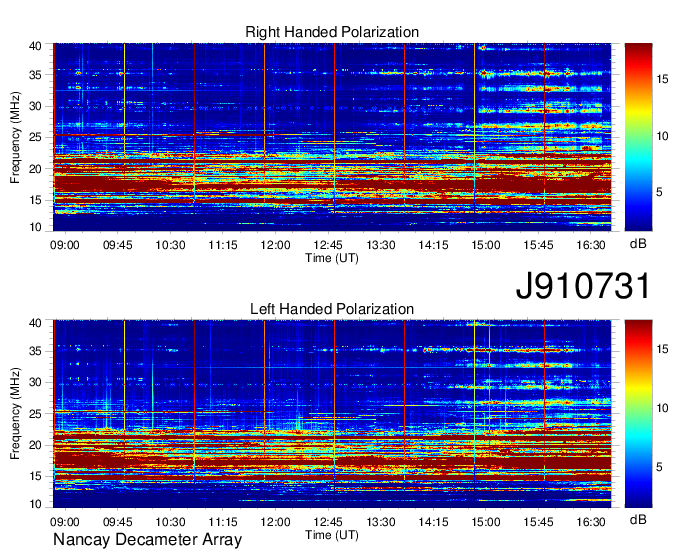The height and width of the screenshot is (552, 680).
Task: Click 15:45 tick on the Left Handed plot
Action: coord(539,522)
